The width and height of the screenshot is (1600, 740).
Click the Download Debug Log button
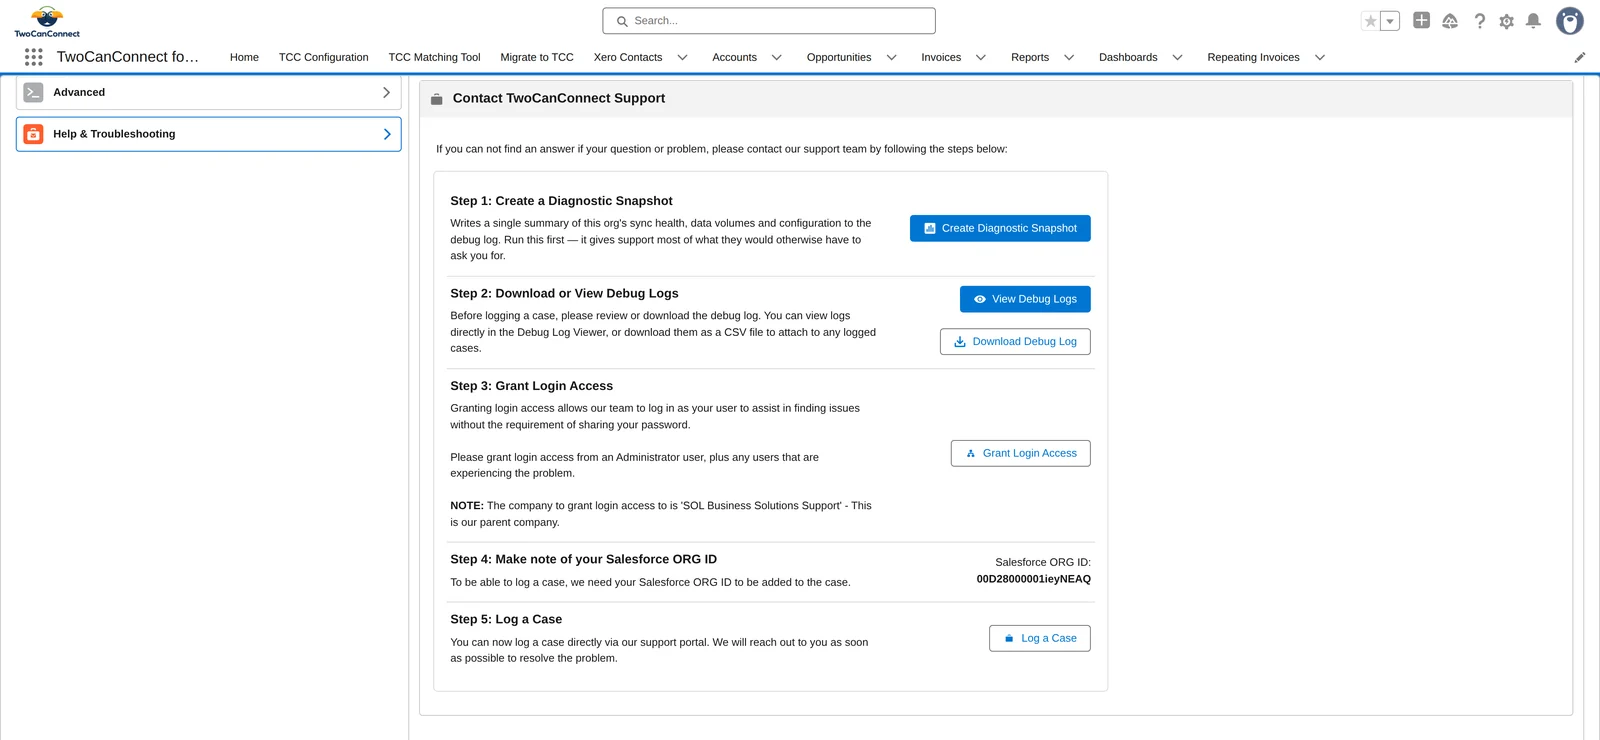tap(1015, 342)
